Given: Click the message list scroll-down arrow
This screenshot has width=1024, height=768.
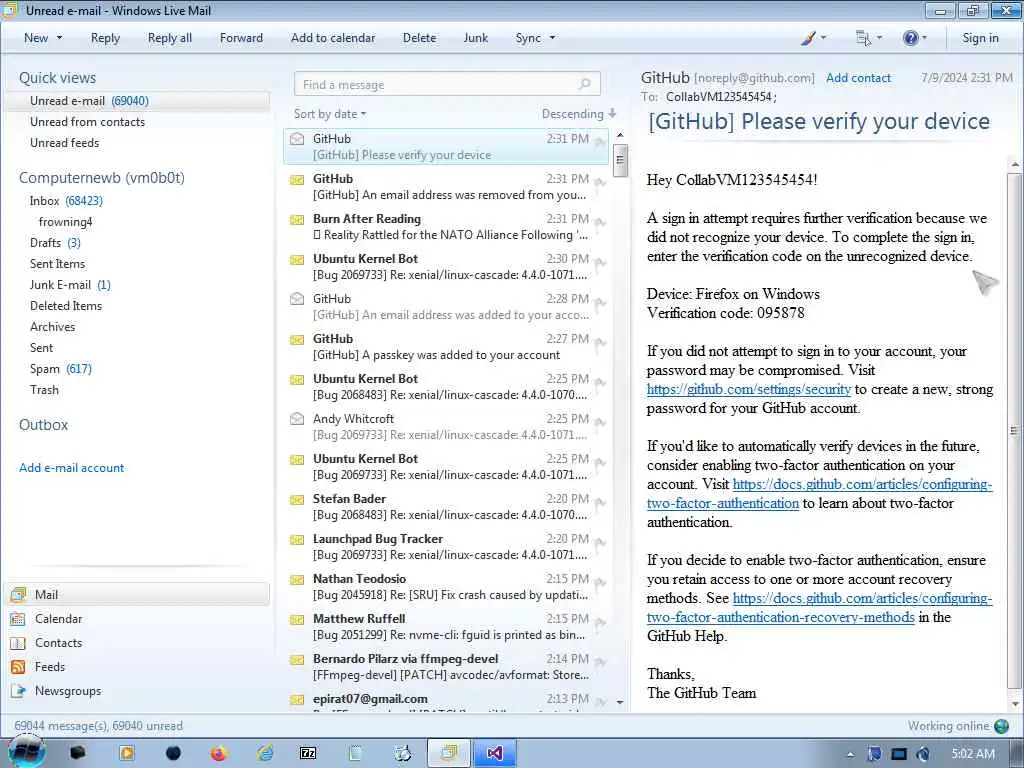Looking at the screenshot, I should 620,702.
